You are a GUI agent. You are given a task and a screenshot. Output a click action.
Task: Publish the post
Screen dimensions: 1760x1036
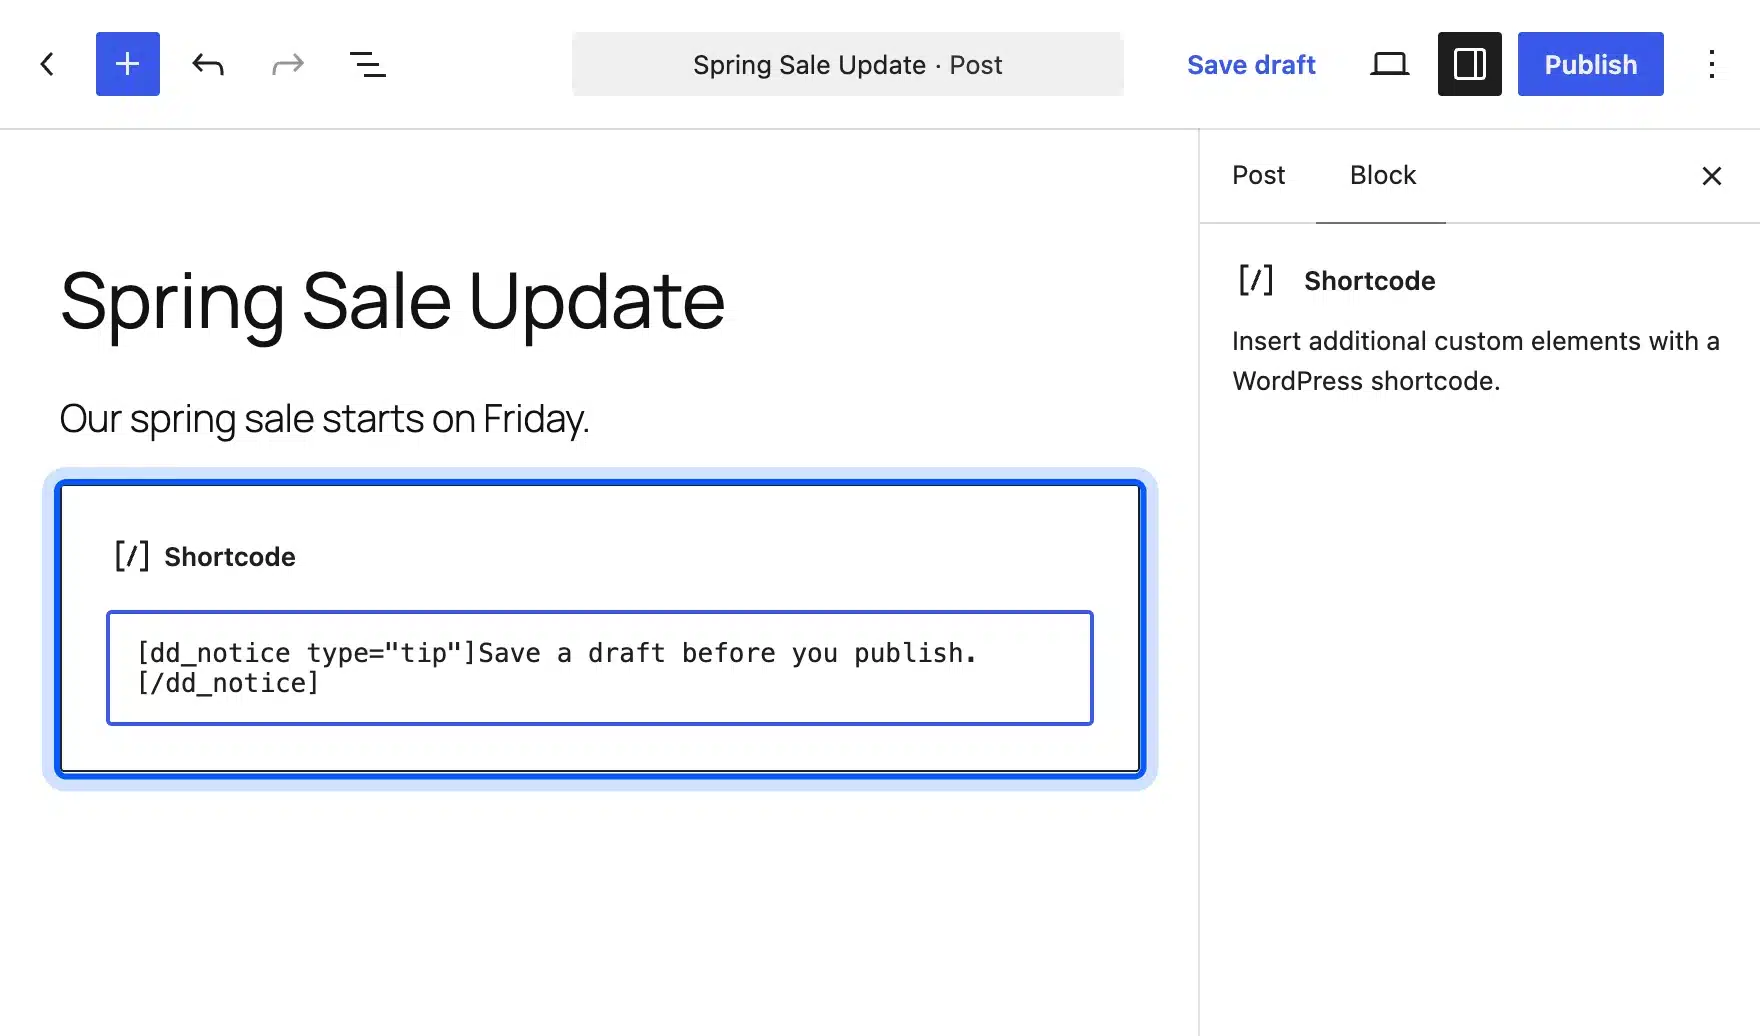click(1591, 64)
